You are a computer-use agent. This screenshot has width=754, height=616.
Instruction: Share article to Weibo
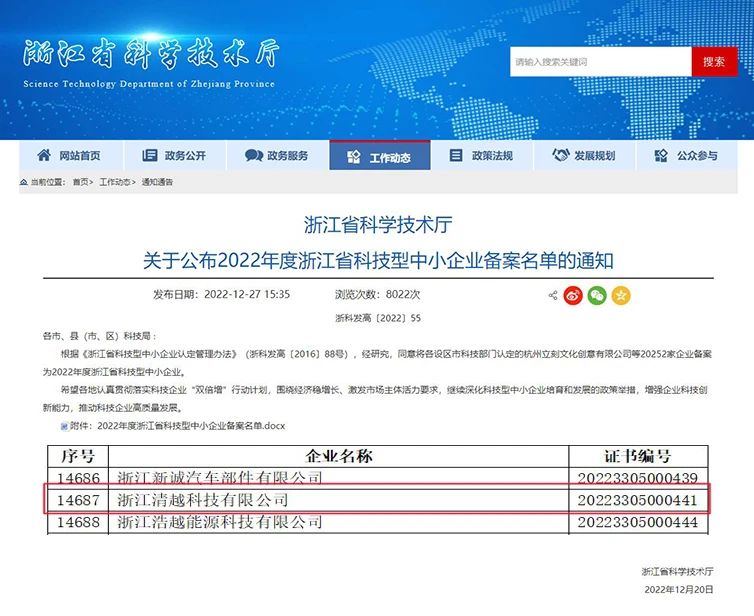pos(574,295)
